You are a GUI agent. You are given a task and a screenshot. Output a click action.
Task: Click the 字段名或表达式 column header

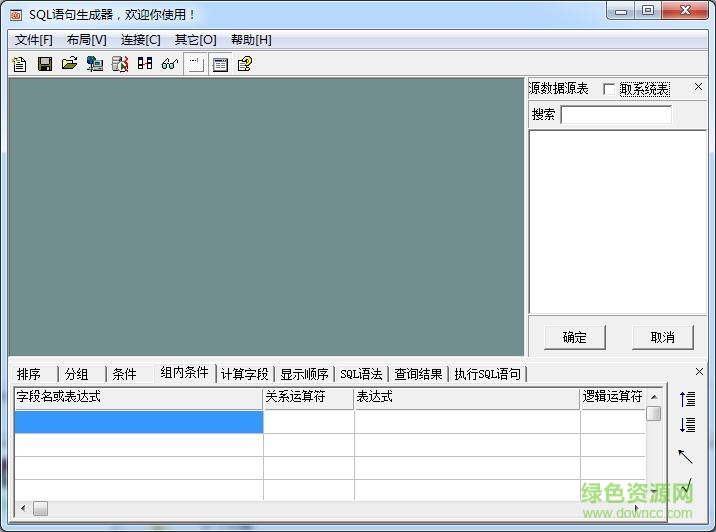pos(138,398)
